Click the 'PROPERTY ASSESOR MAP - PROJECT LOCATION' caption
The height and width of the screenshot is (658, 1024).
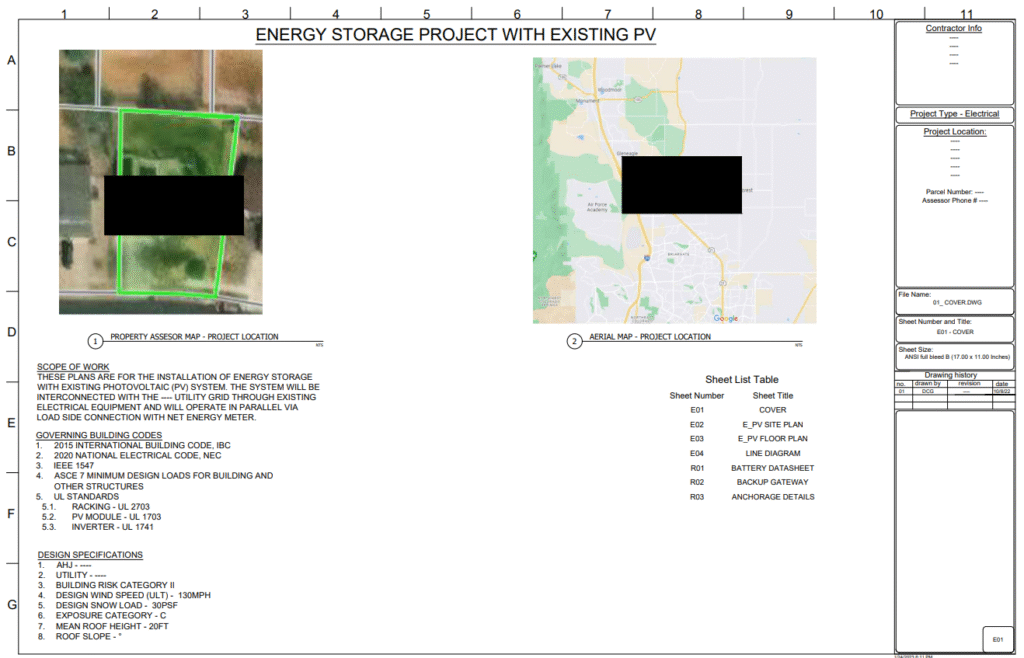(194, 337)
